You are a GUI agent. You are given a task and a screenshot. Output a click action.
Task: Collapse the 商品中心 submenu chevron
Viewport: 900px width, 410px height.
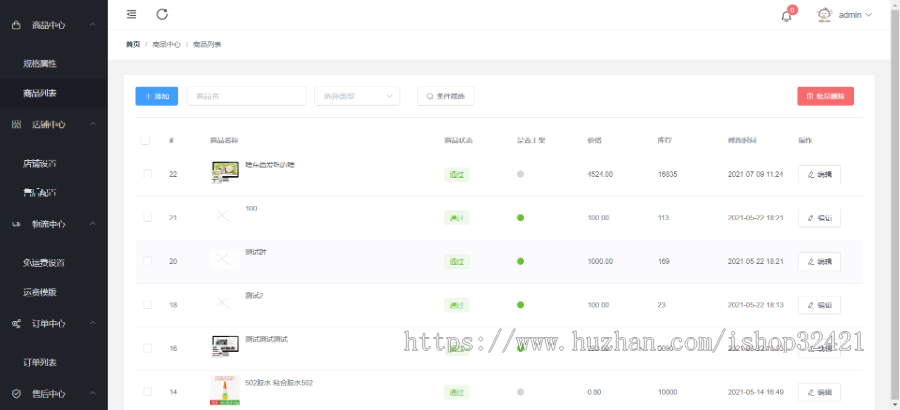[x=92, y=25]
